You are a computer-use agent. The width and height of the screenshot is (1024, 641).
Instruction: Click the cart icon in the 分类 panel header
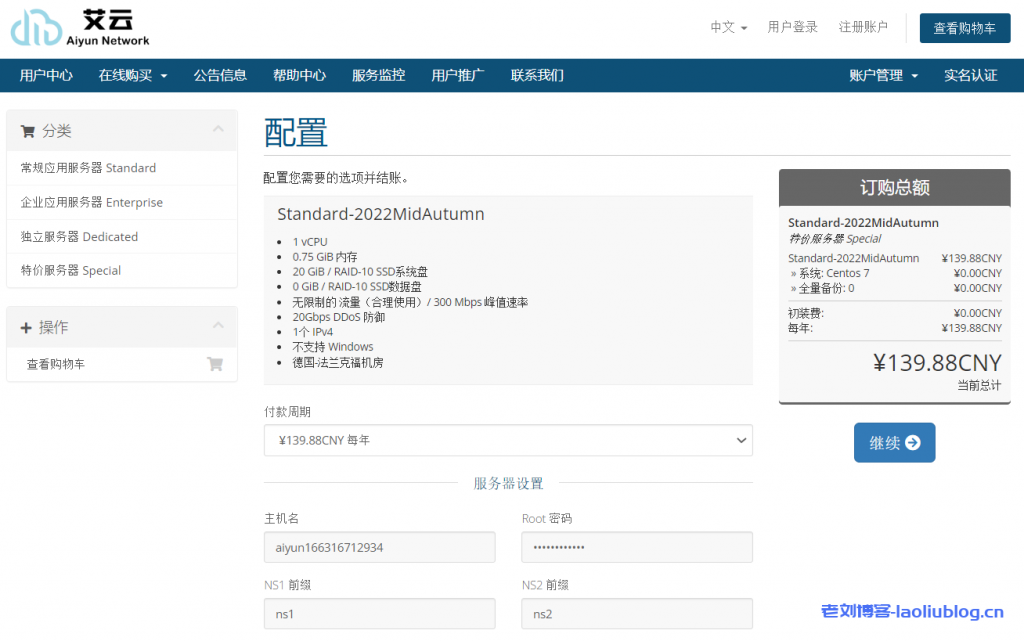(28, 130)
